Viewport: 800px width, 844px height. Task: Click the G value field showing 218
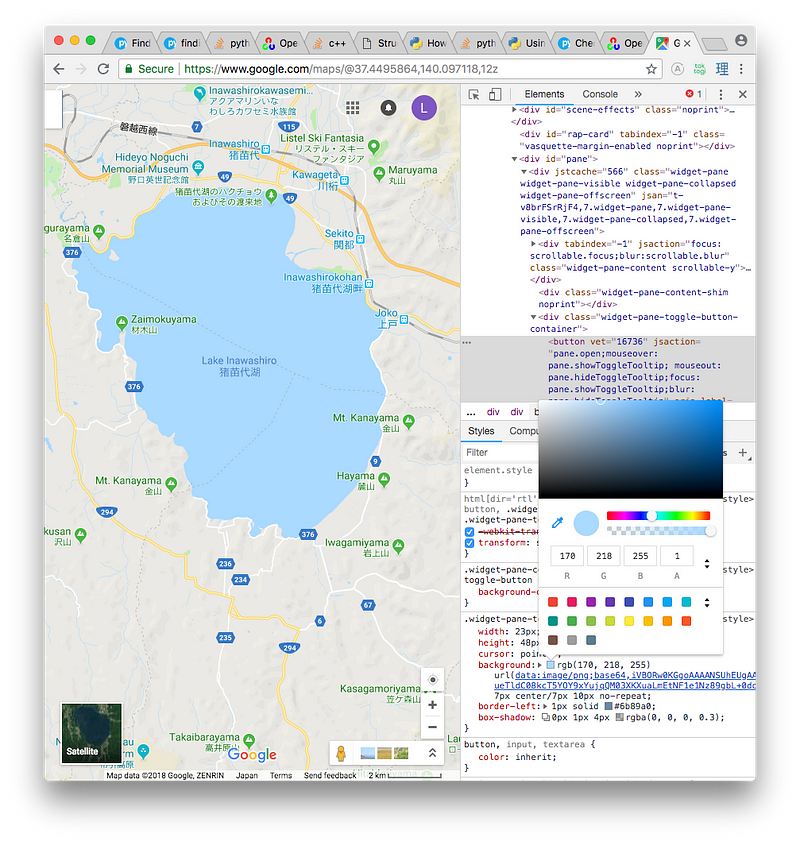603,556
